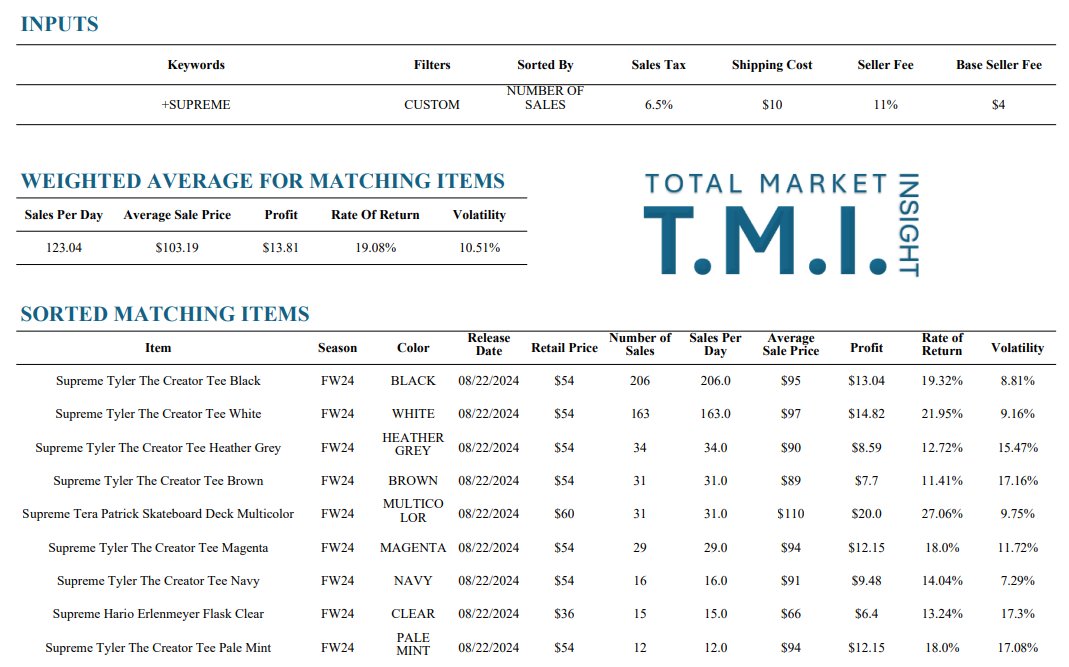Open Supreme Tera Patrick Skateboard Deck Multicolor item
1069x667 pixels.
click(157, 513)
